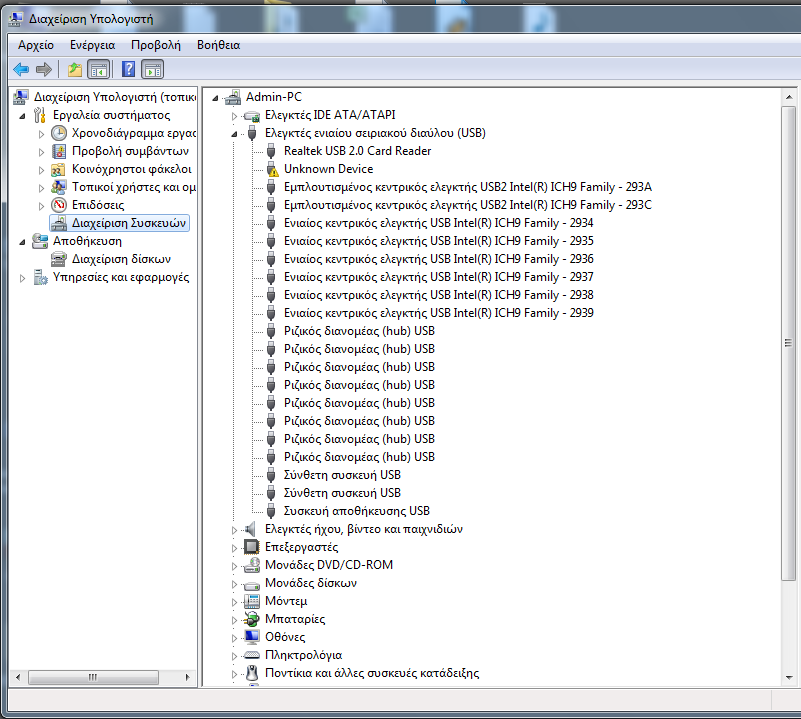The width and height of the screenshot is (801, 719).
Task: Select the Επιδόσεις performance icon
Action: point(59,205)
